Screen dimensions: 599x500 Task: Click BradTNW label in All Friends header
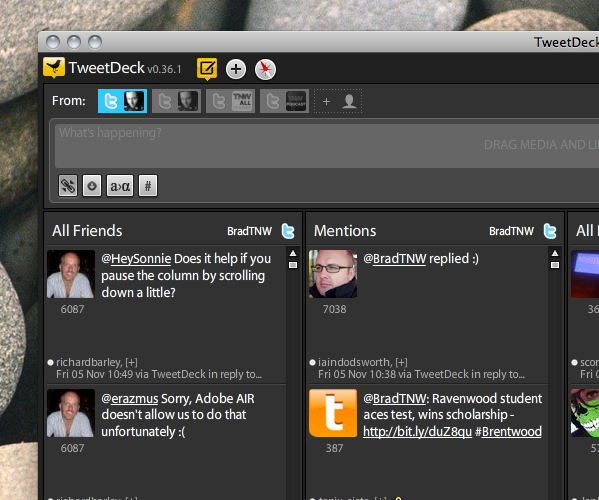249,231
